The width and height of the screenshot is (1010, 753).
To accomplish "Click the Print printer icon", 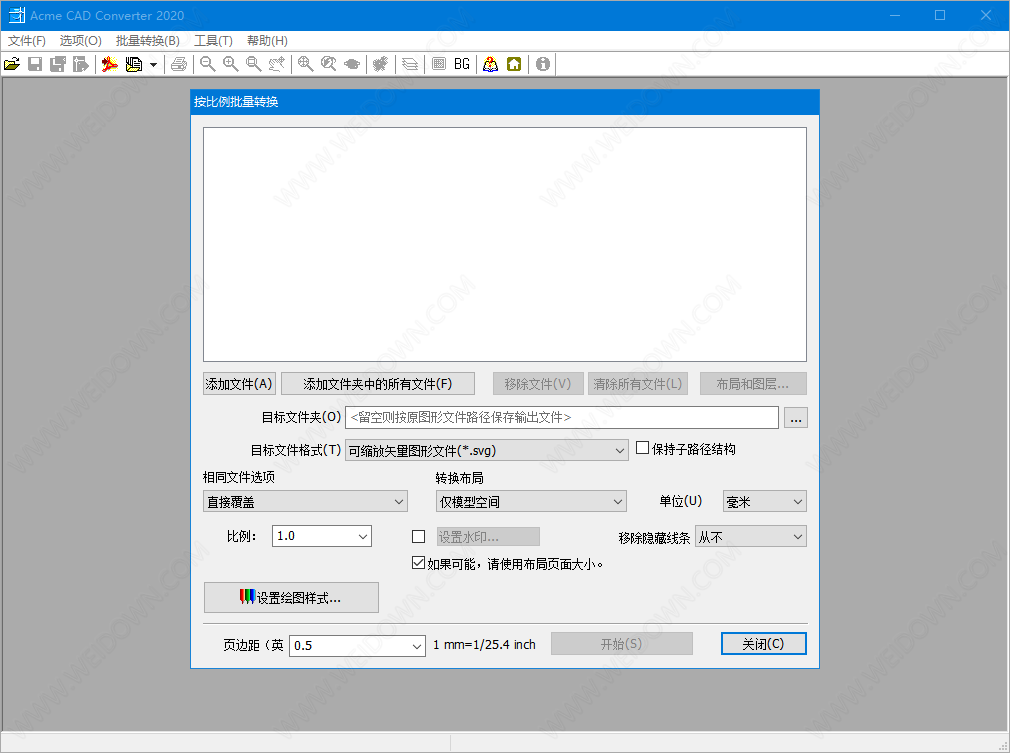I will (x=179, y=64).
